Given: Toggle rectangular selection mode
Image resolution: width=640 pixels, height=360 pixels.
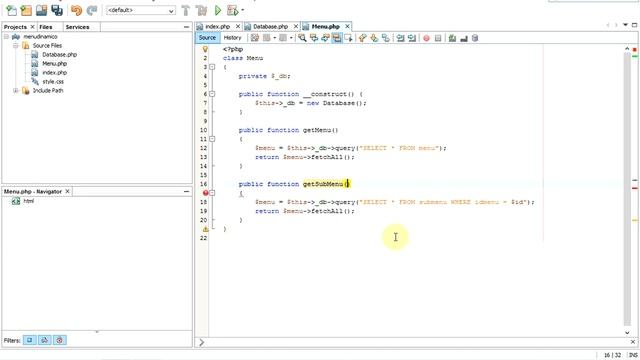Looking at the screenshot, I should (348, 38).
